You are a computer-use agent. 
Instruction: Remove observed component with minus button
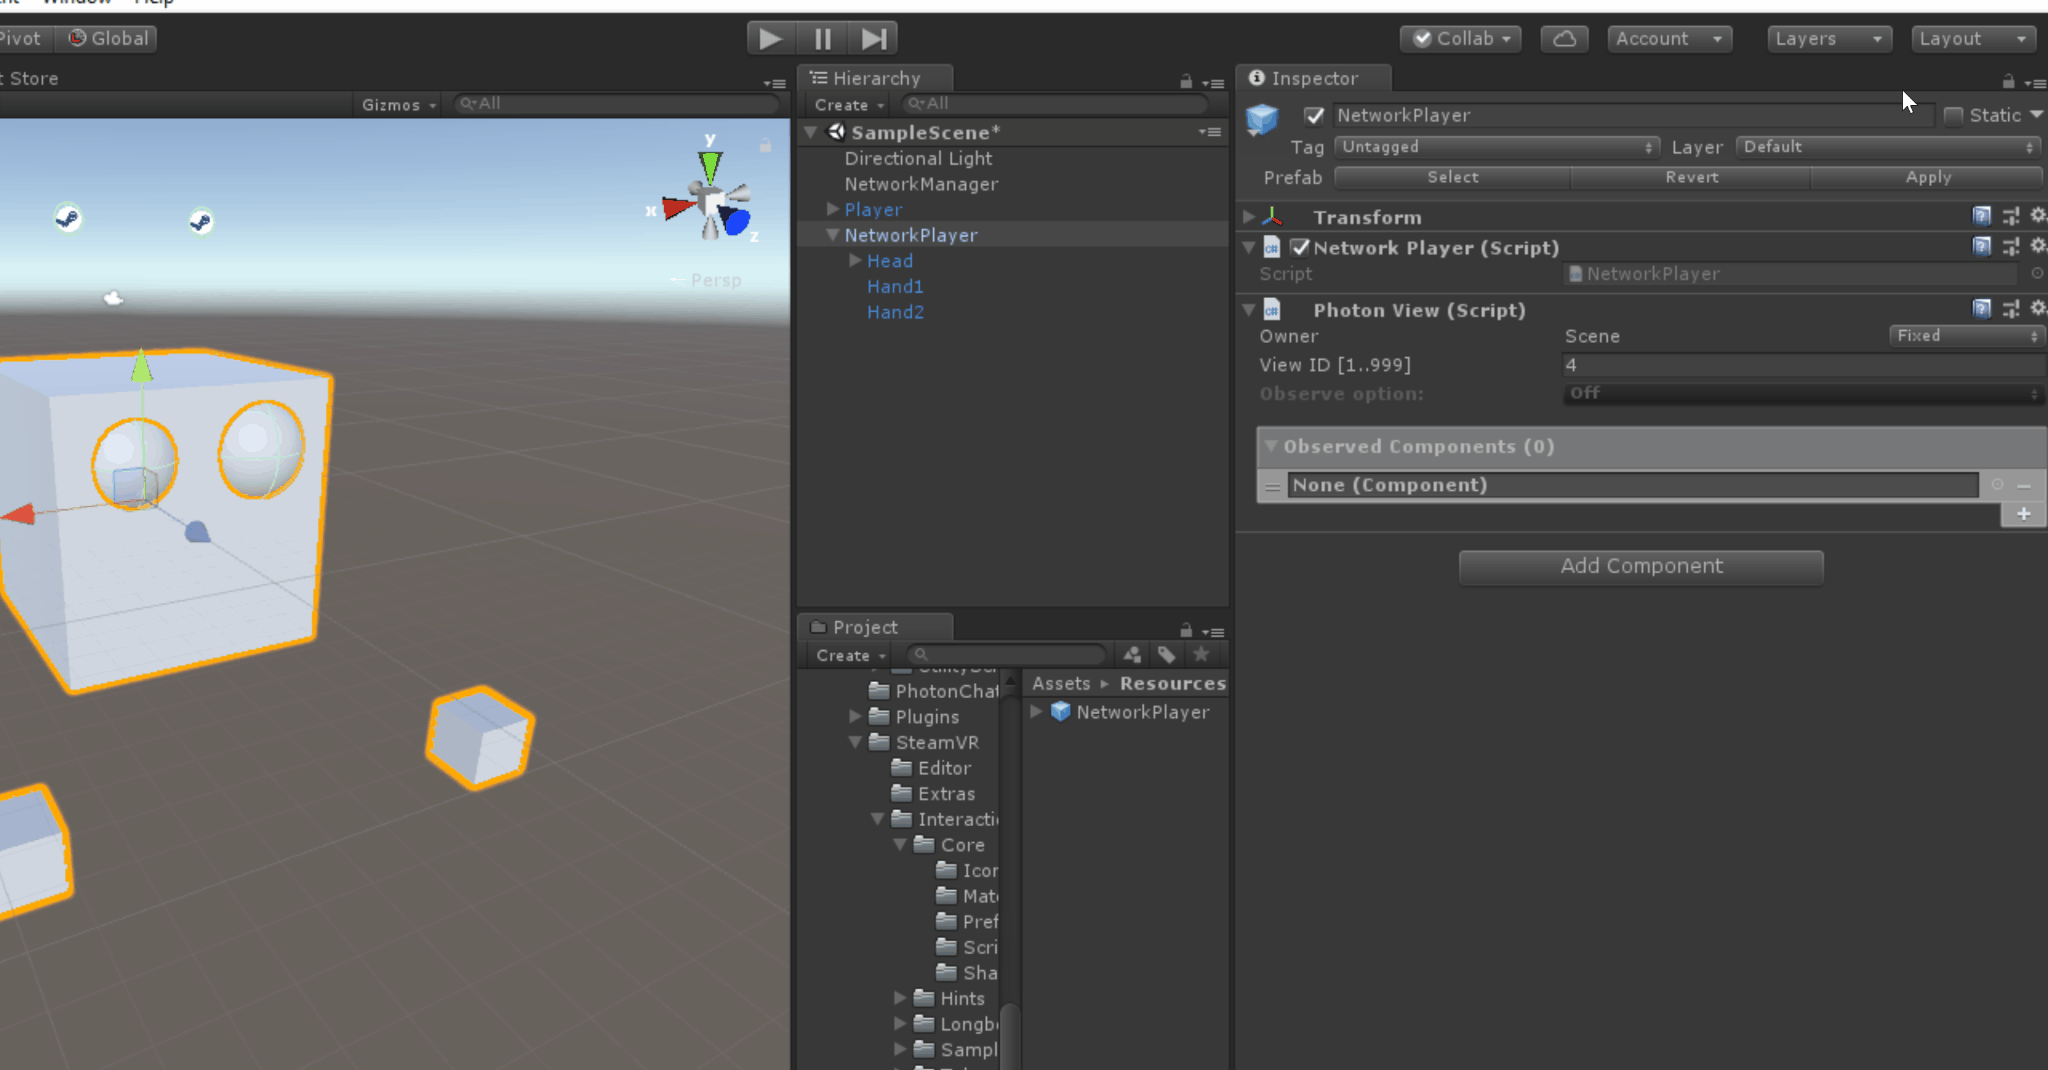click(2024, 485)
